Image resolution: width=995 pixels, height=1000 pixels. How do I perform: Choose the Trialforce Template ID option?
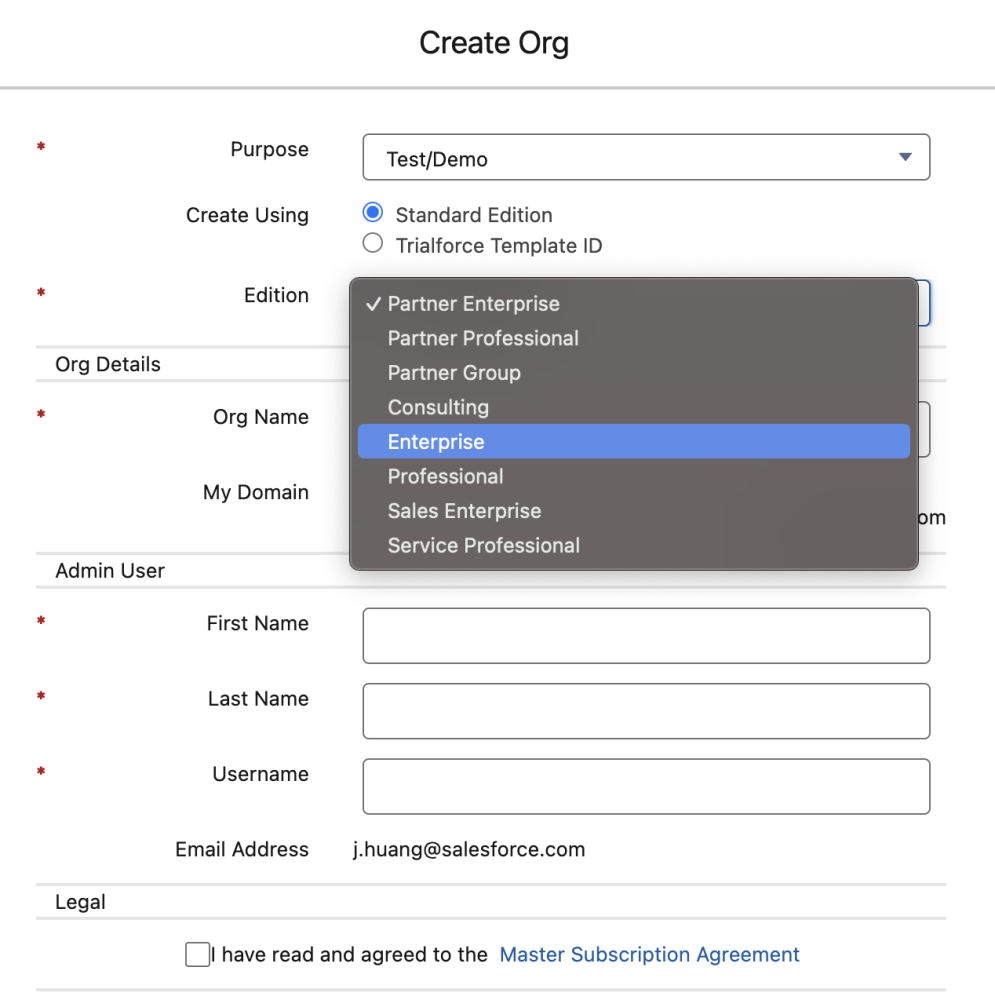372,242
